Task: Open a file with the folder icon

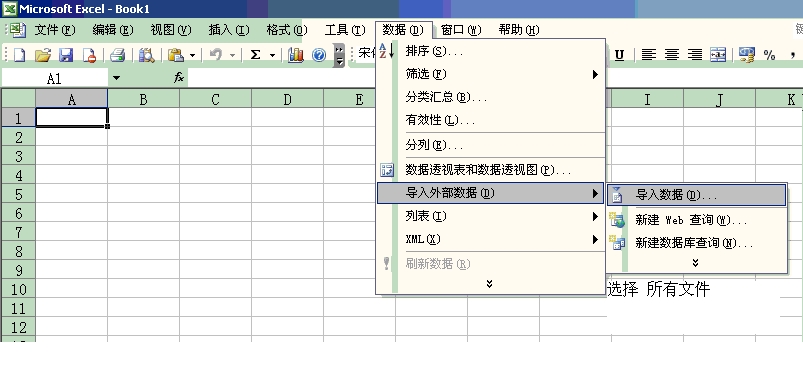Action: pos(43,55)
